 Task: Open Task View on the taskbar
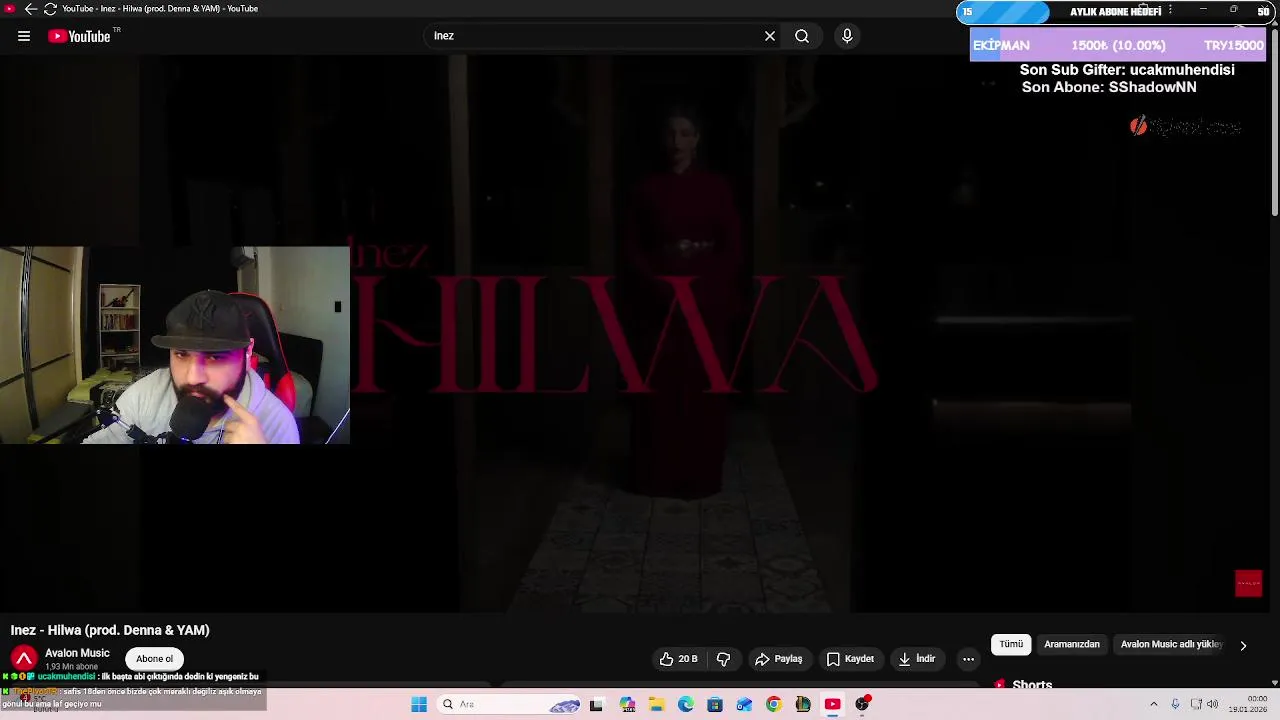(x=596, y=705)
